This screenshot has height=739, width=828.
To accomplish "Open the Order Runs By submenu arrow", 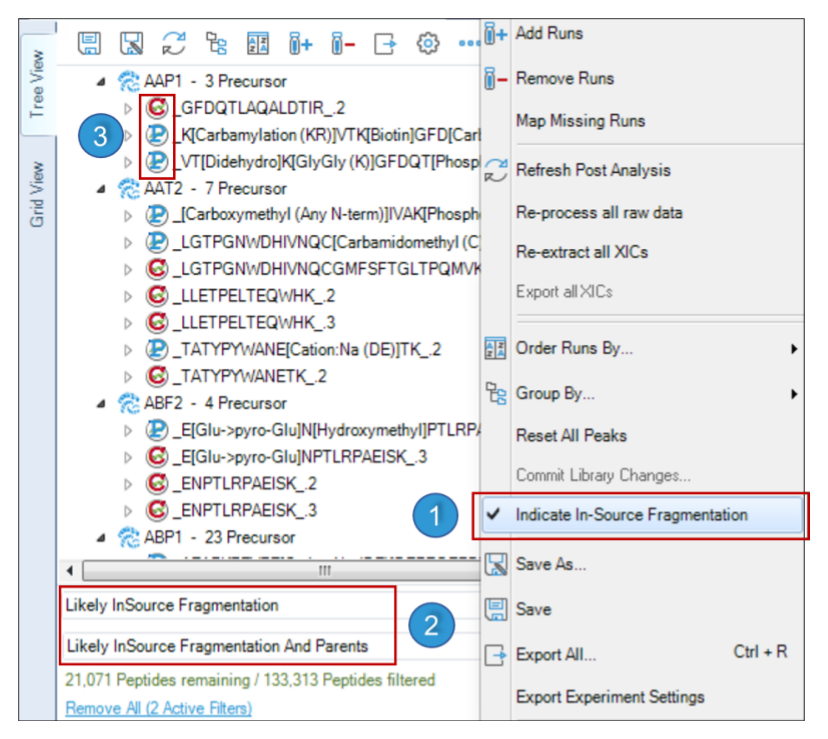I will (x=794, y=349).
